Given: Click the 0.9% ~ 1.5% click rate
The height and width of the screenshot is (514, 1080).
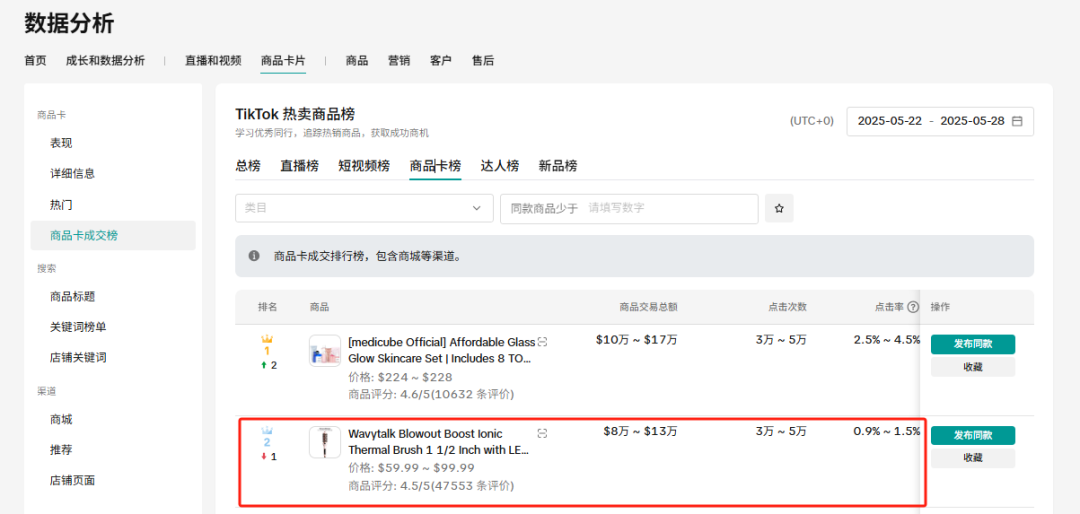Looking at the screenshot, I should 887,431.
